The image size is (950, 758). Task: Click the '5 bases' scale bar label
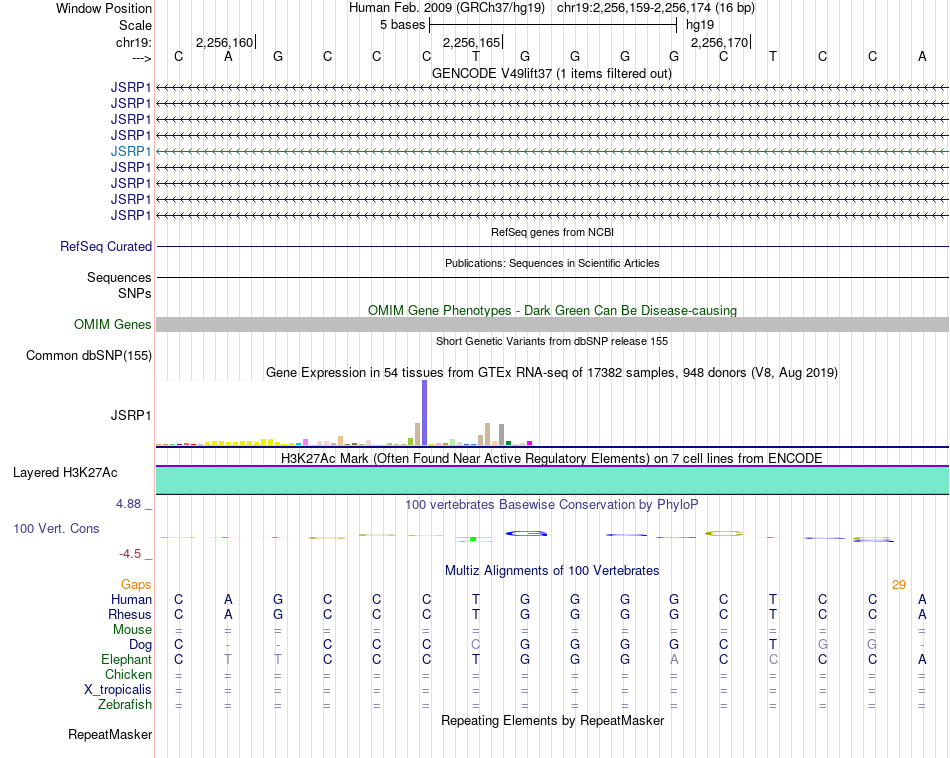[x=402, y=25]
